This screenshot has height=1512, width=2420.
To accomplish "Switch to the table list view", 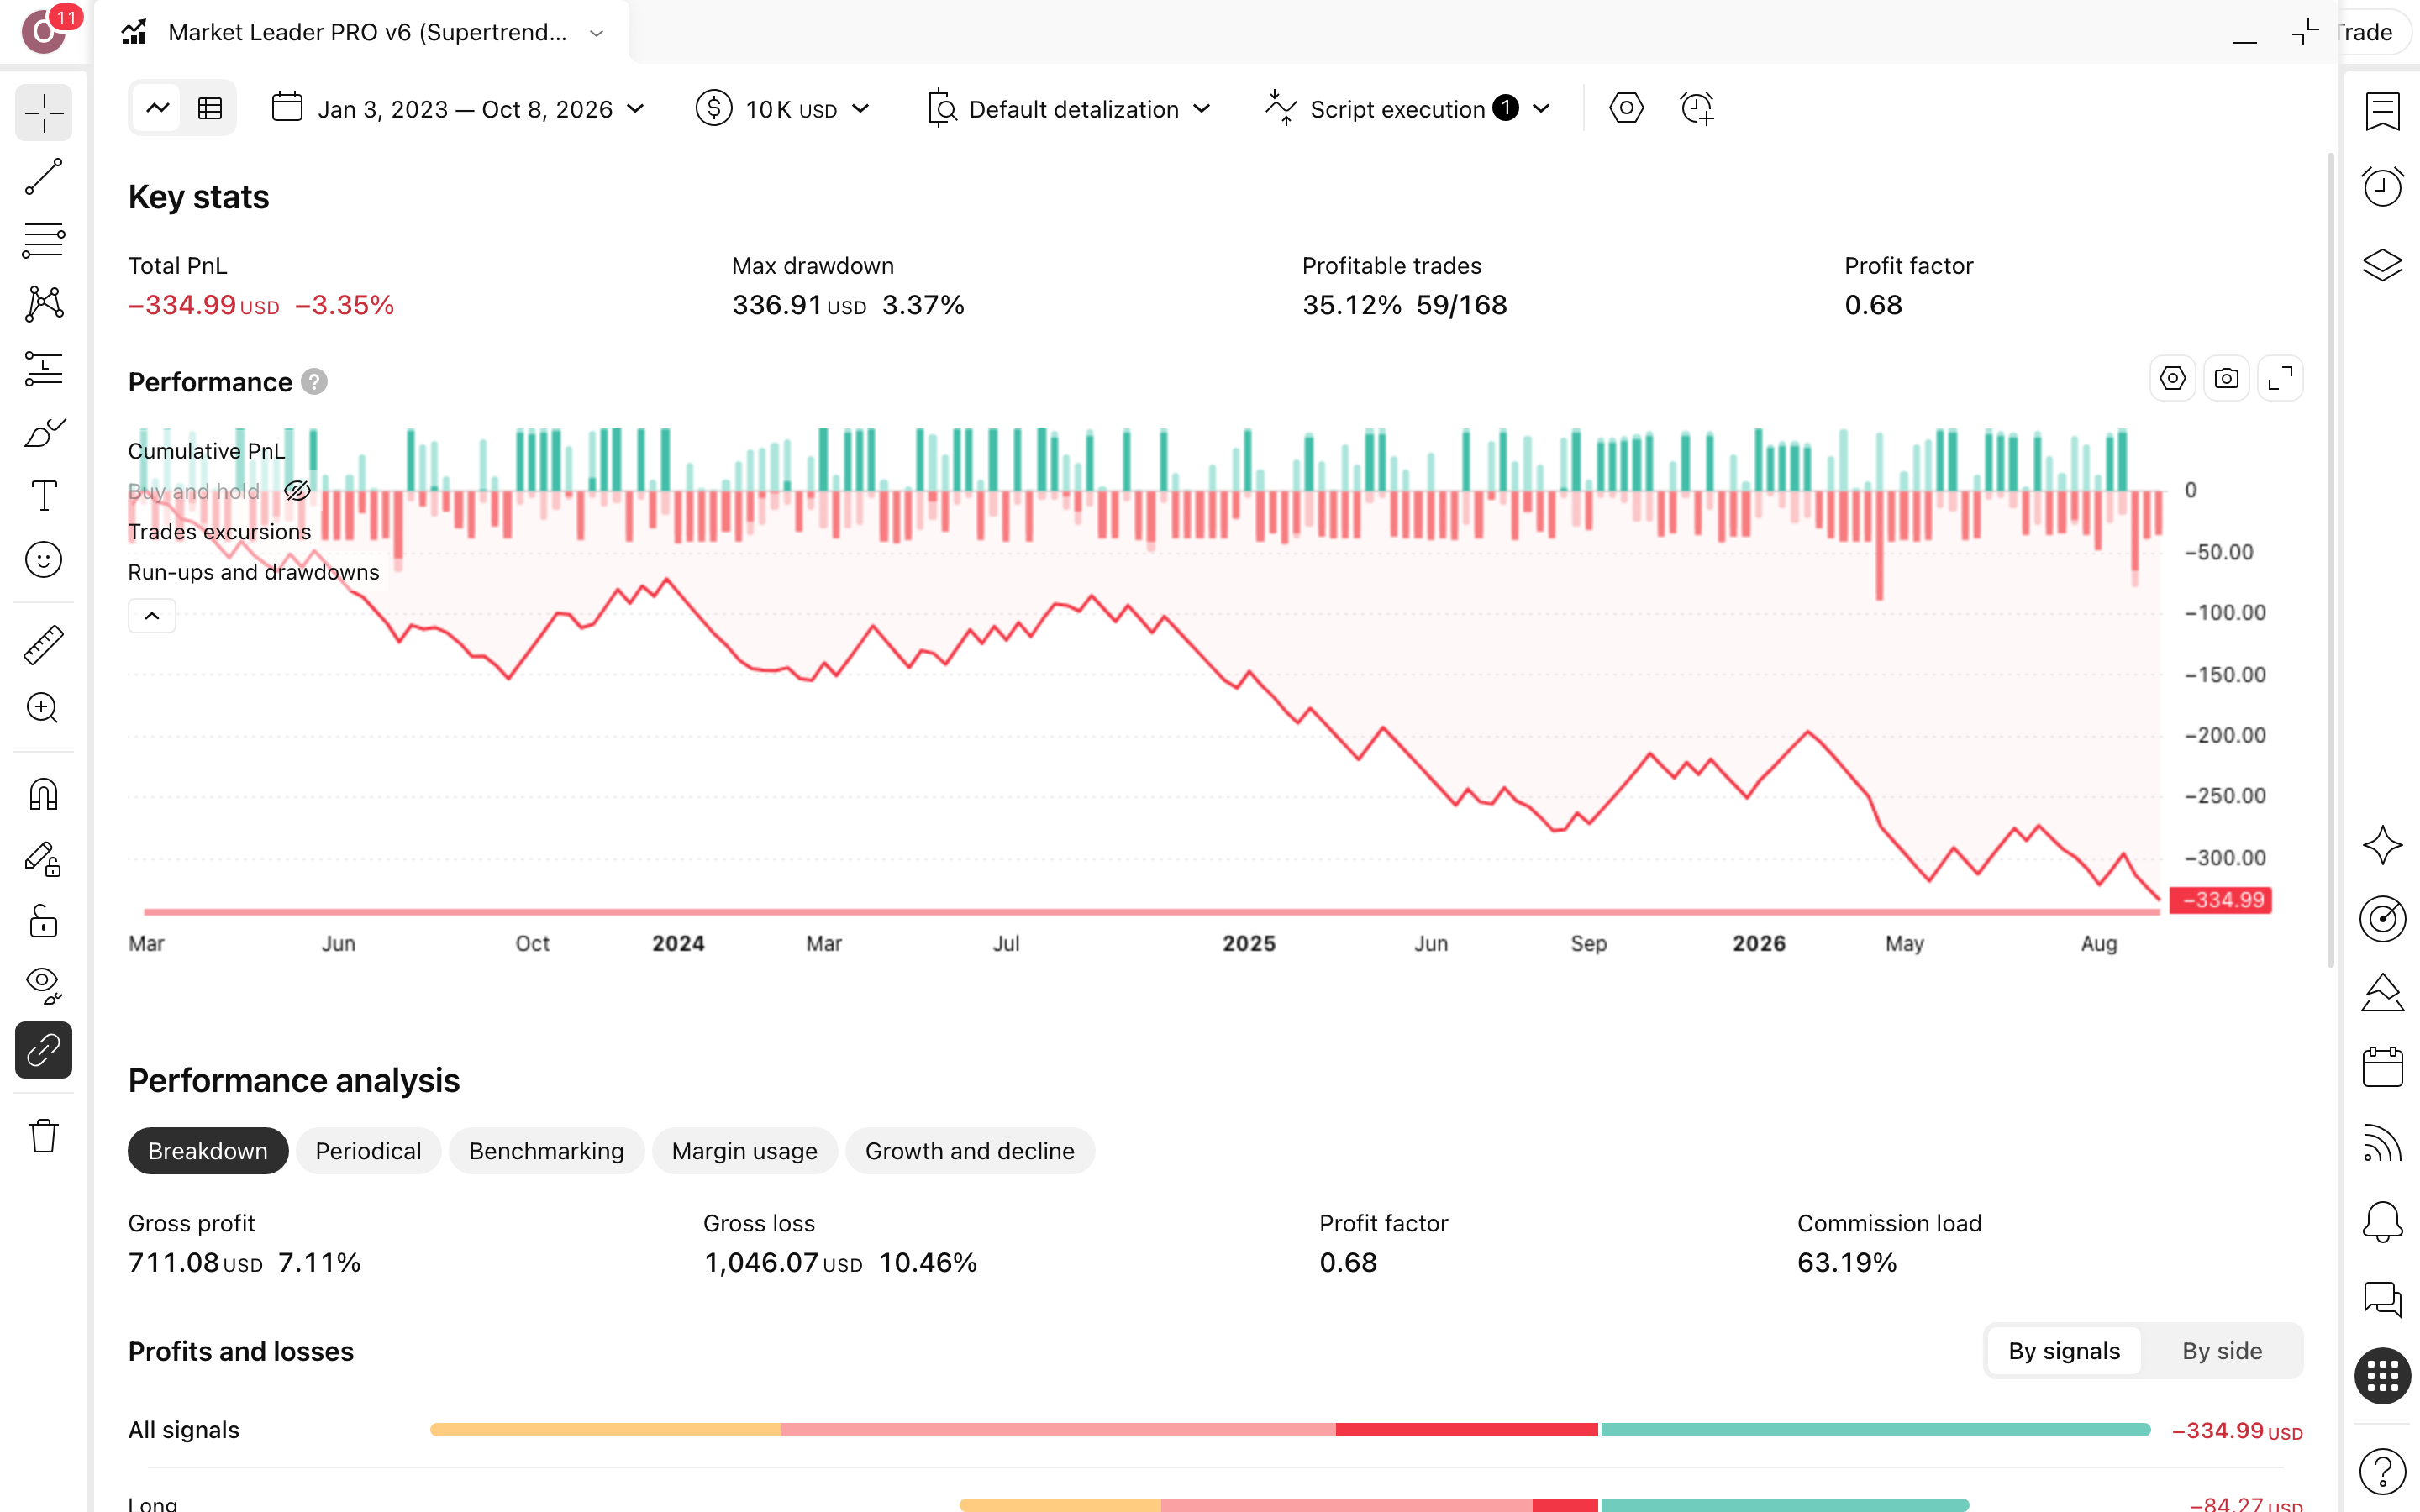I will (x=210, y=109).
